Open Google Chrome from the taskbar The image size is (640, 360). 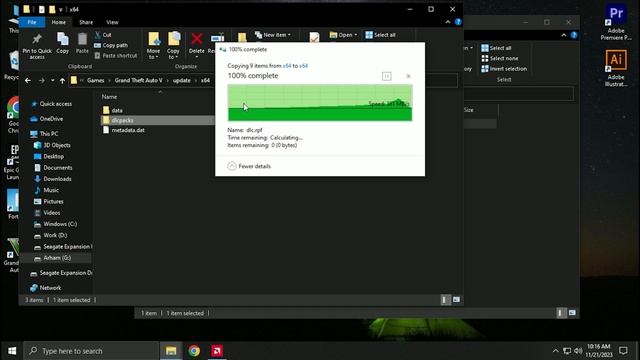click(x=194, y=351)
